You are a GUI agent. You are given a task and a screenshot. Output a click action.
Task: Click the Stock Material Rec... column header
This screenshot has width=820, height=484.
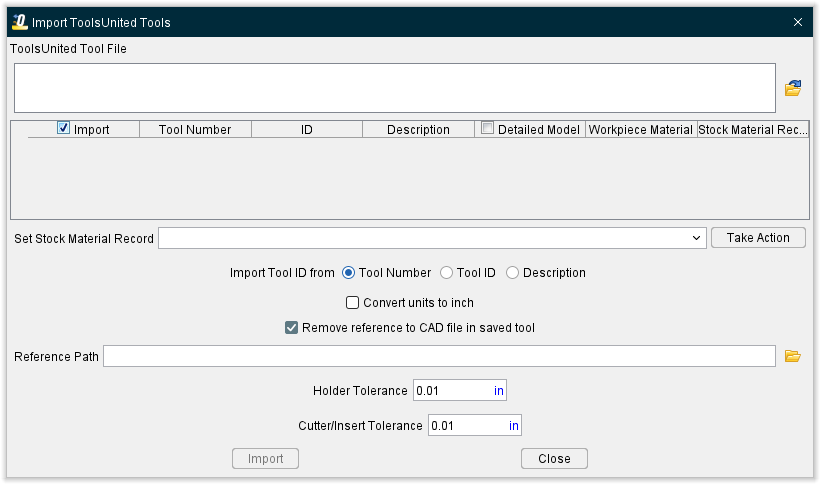(753, 130)
